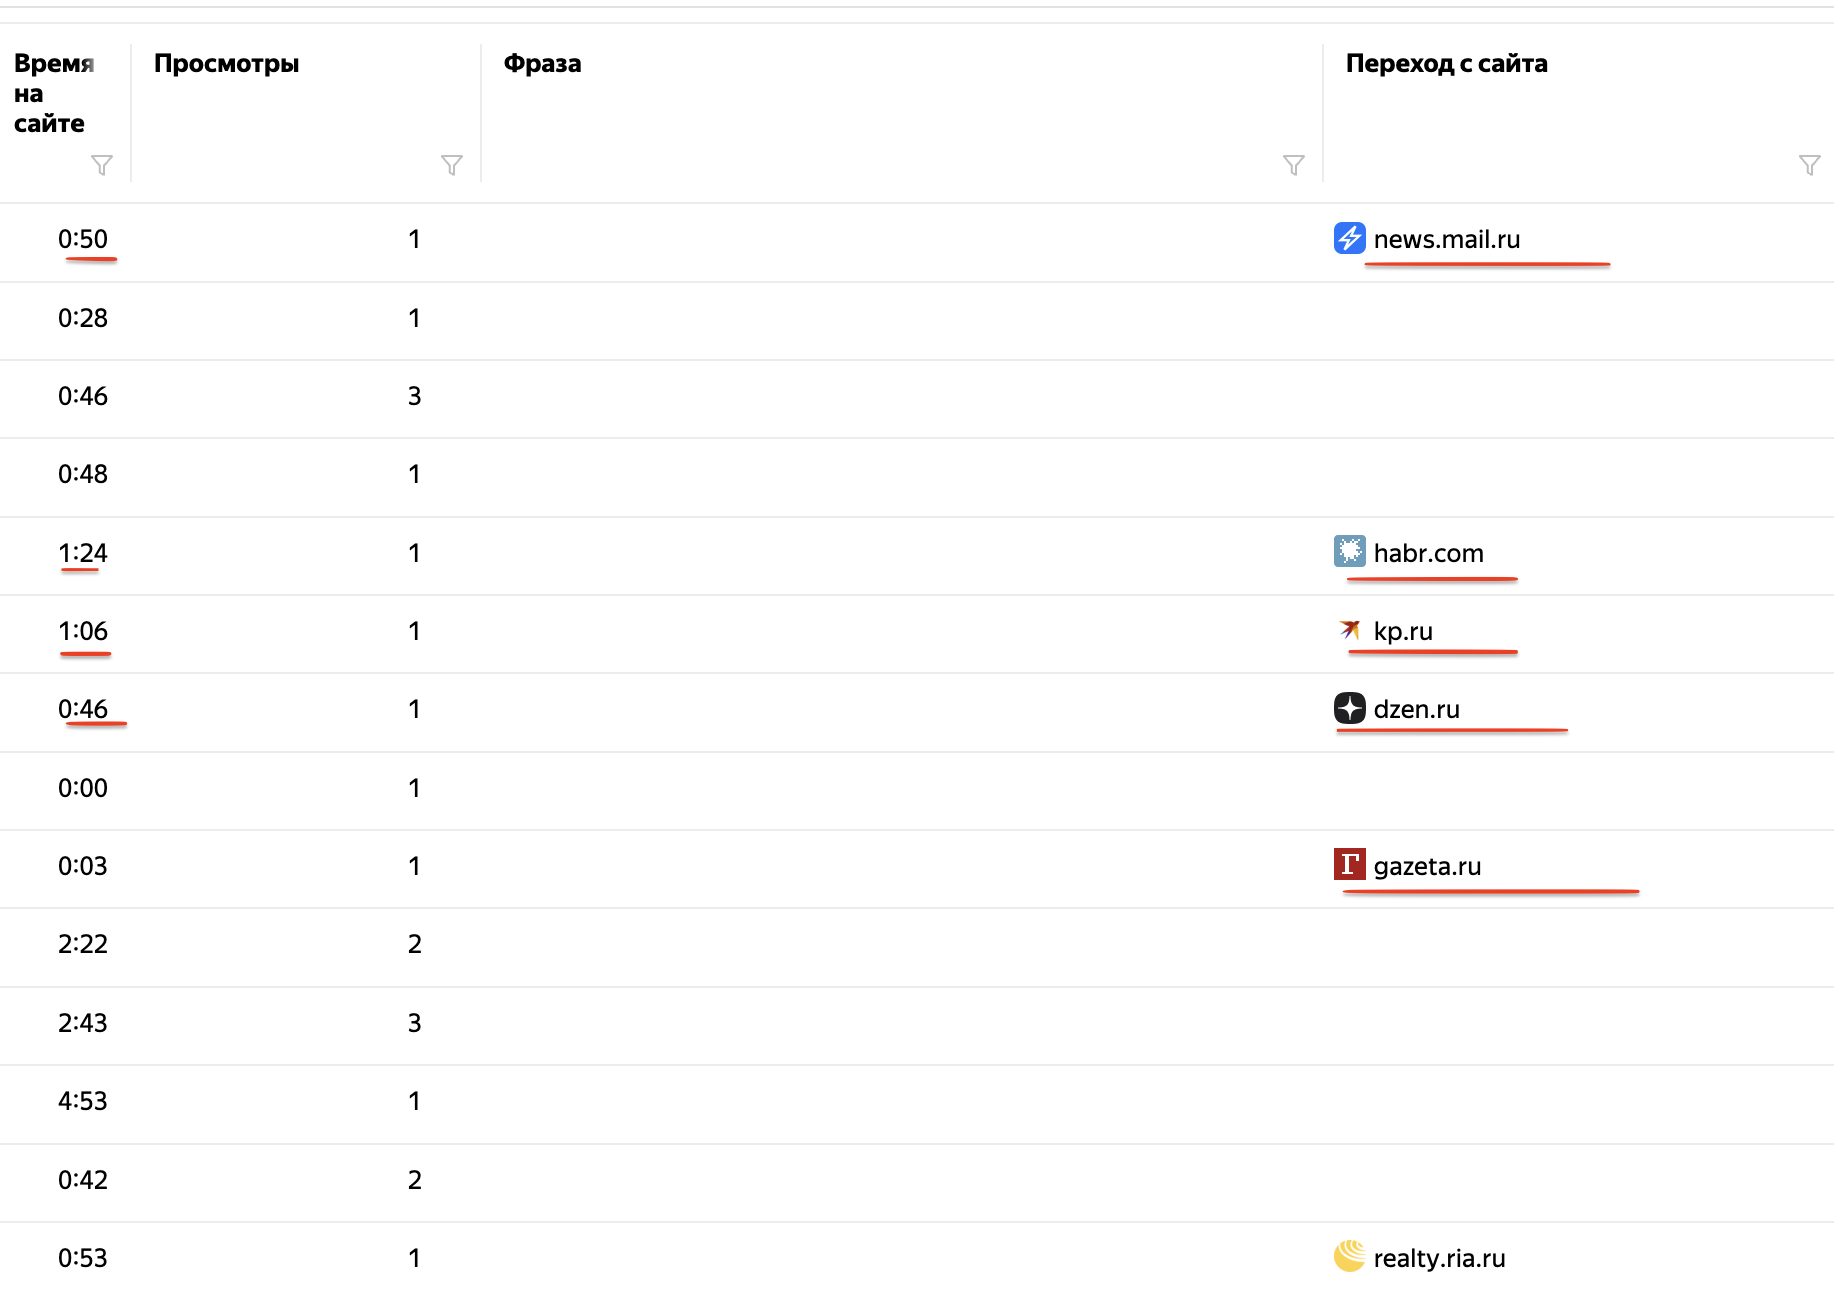
Task: Open filter for Время на сайте column
Action: click(x=102, y=165)
